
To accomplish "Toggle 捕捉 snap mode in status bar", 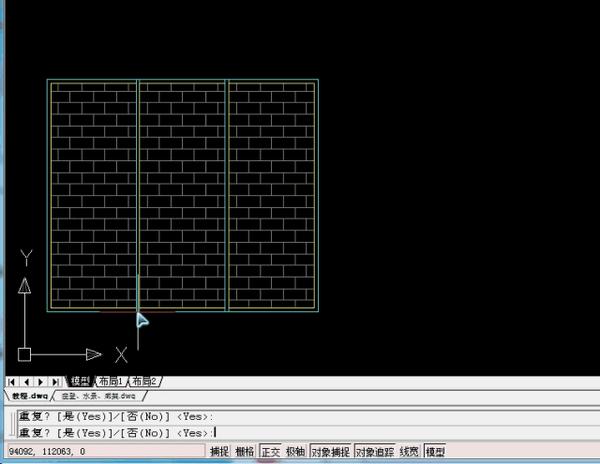I will tap(219, 452).
